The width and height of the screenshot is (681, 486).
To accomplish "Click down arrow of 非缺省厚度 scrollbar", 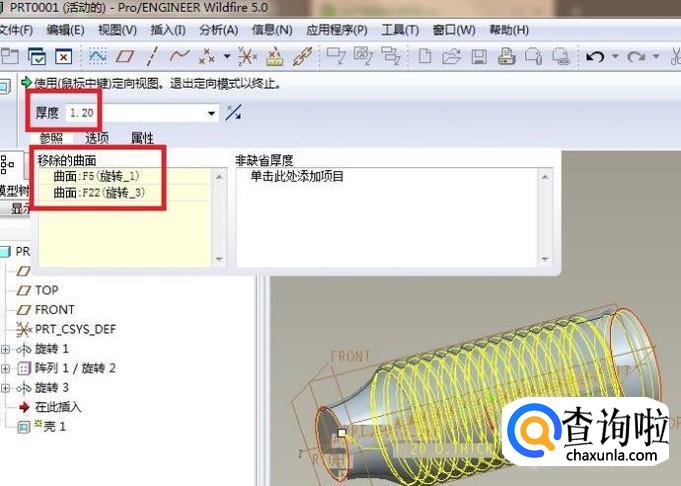I will tap(545, 259).
